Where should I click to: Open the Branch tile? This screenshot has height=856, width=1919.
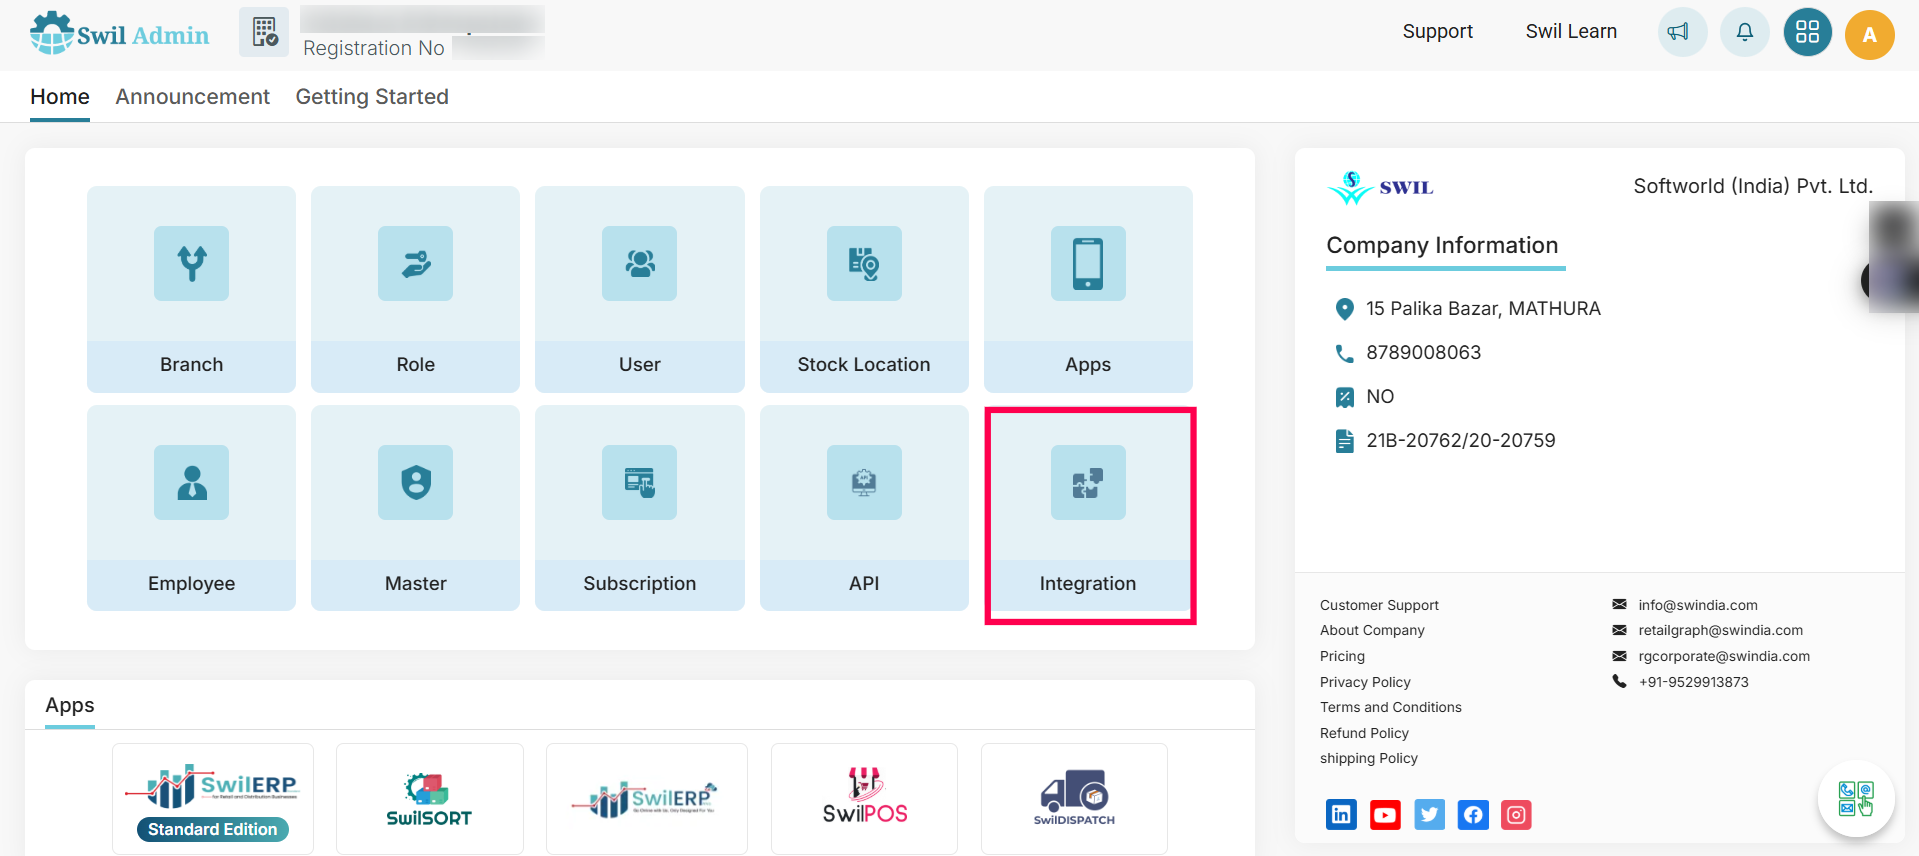tap(191, 289)
